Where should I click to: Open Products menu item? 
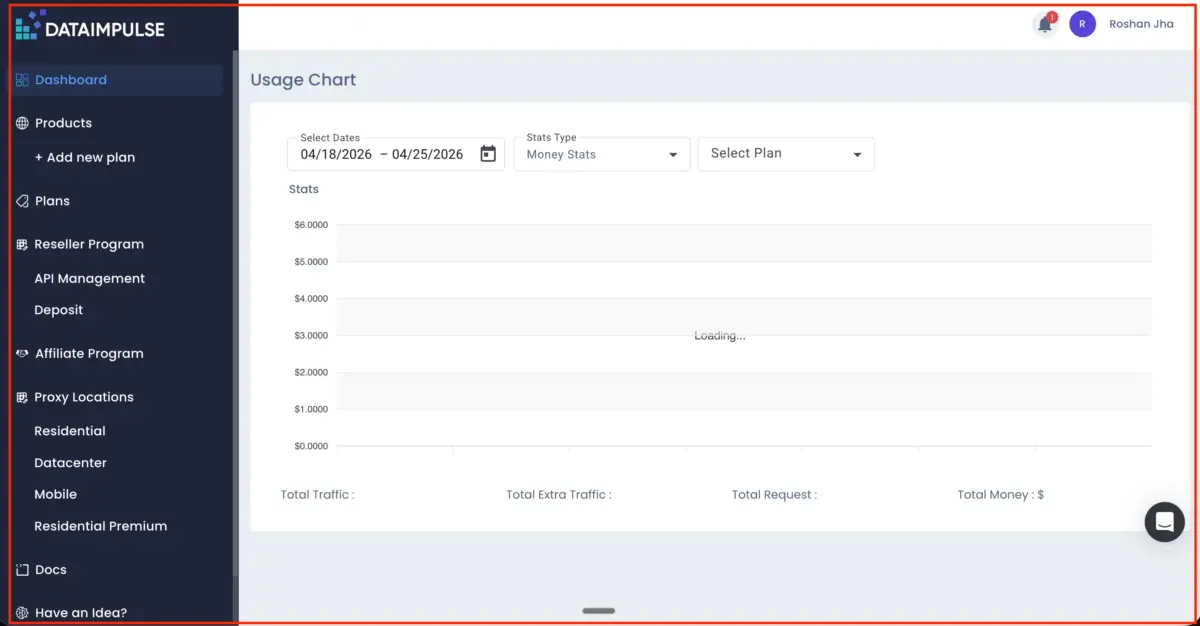[x=63, y=123]
